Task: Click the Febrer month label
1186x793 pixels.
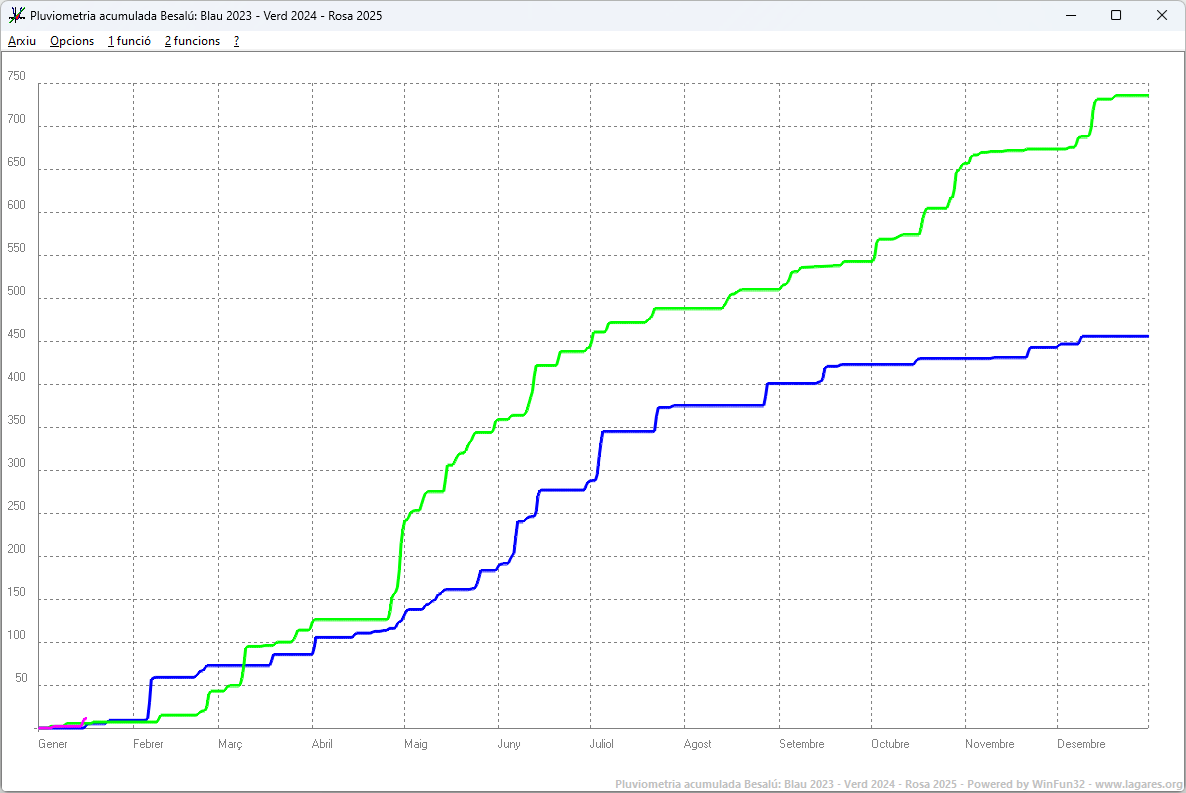Action: 148,744
